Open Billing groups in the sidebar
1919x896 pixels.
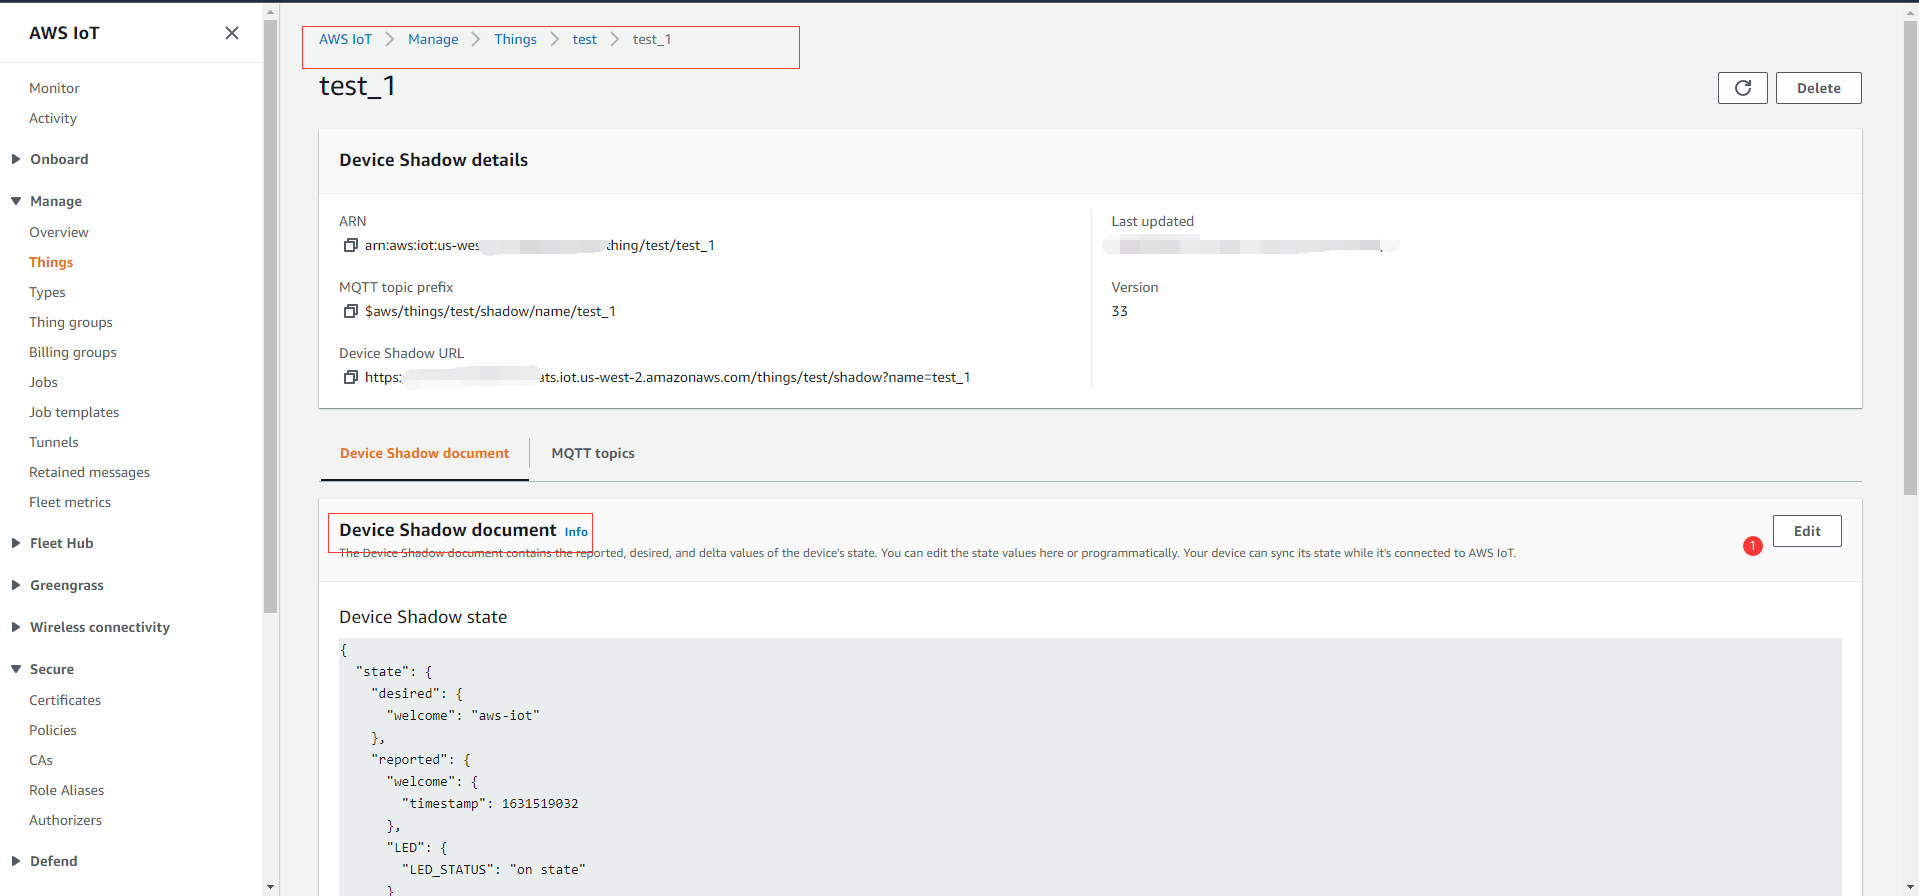pyautogui.click(x=73, y=352)
